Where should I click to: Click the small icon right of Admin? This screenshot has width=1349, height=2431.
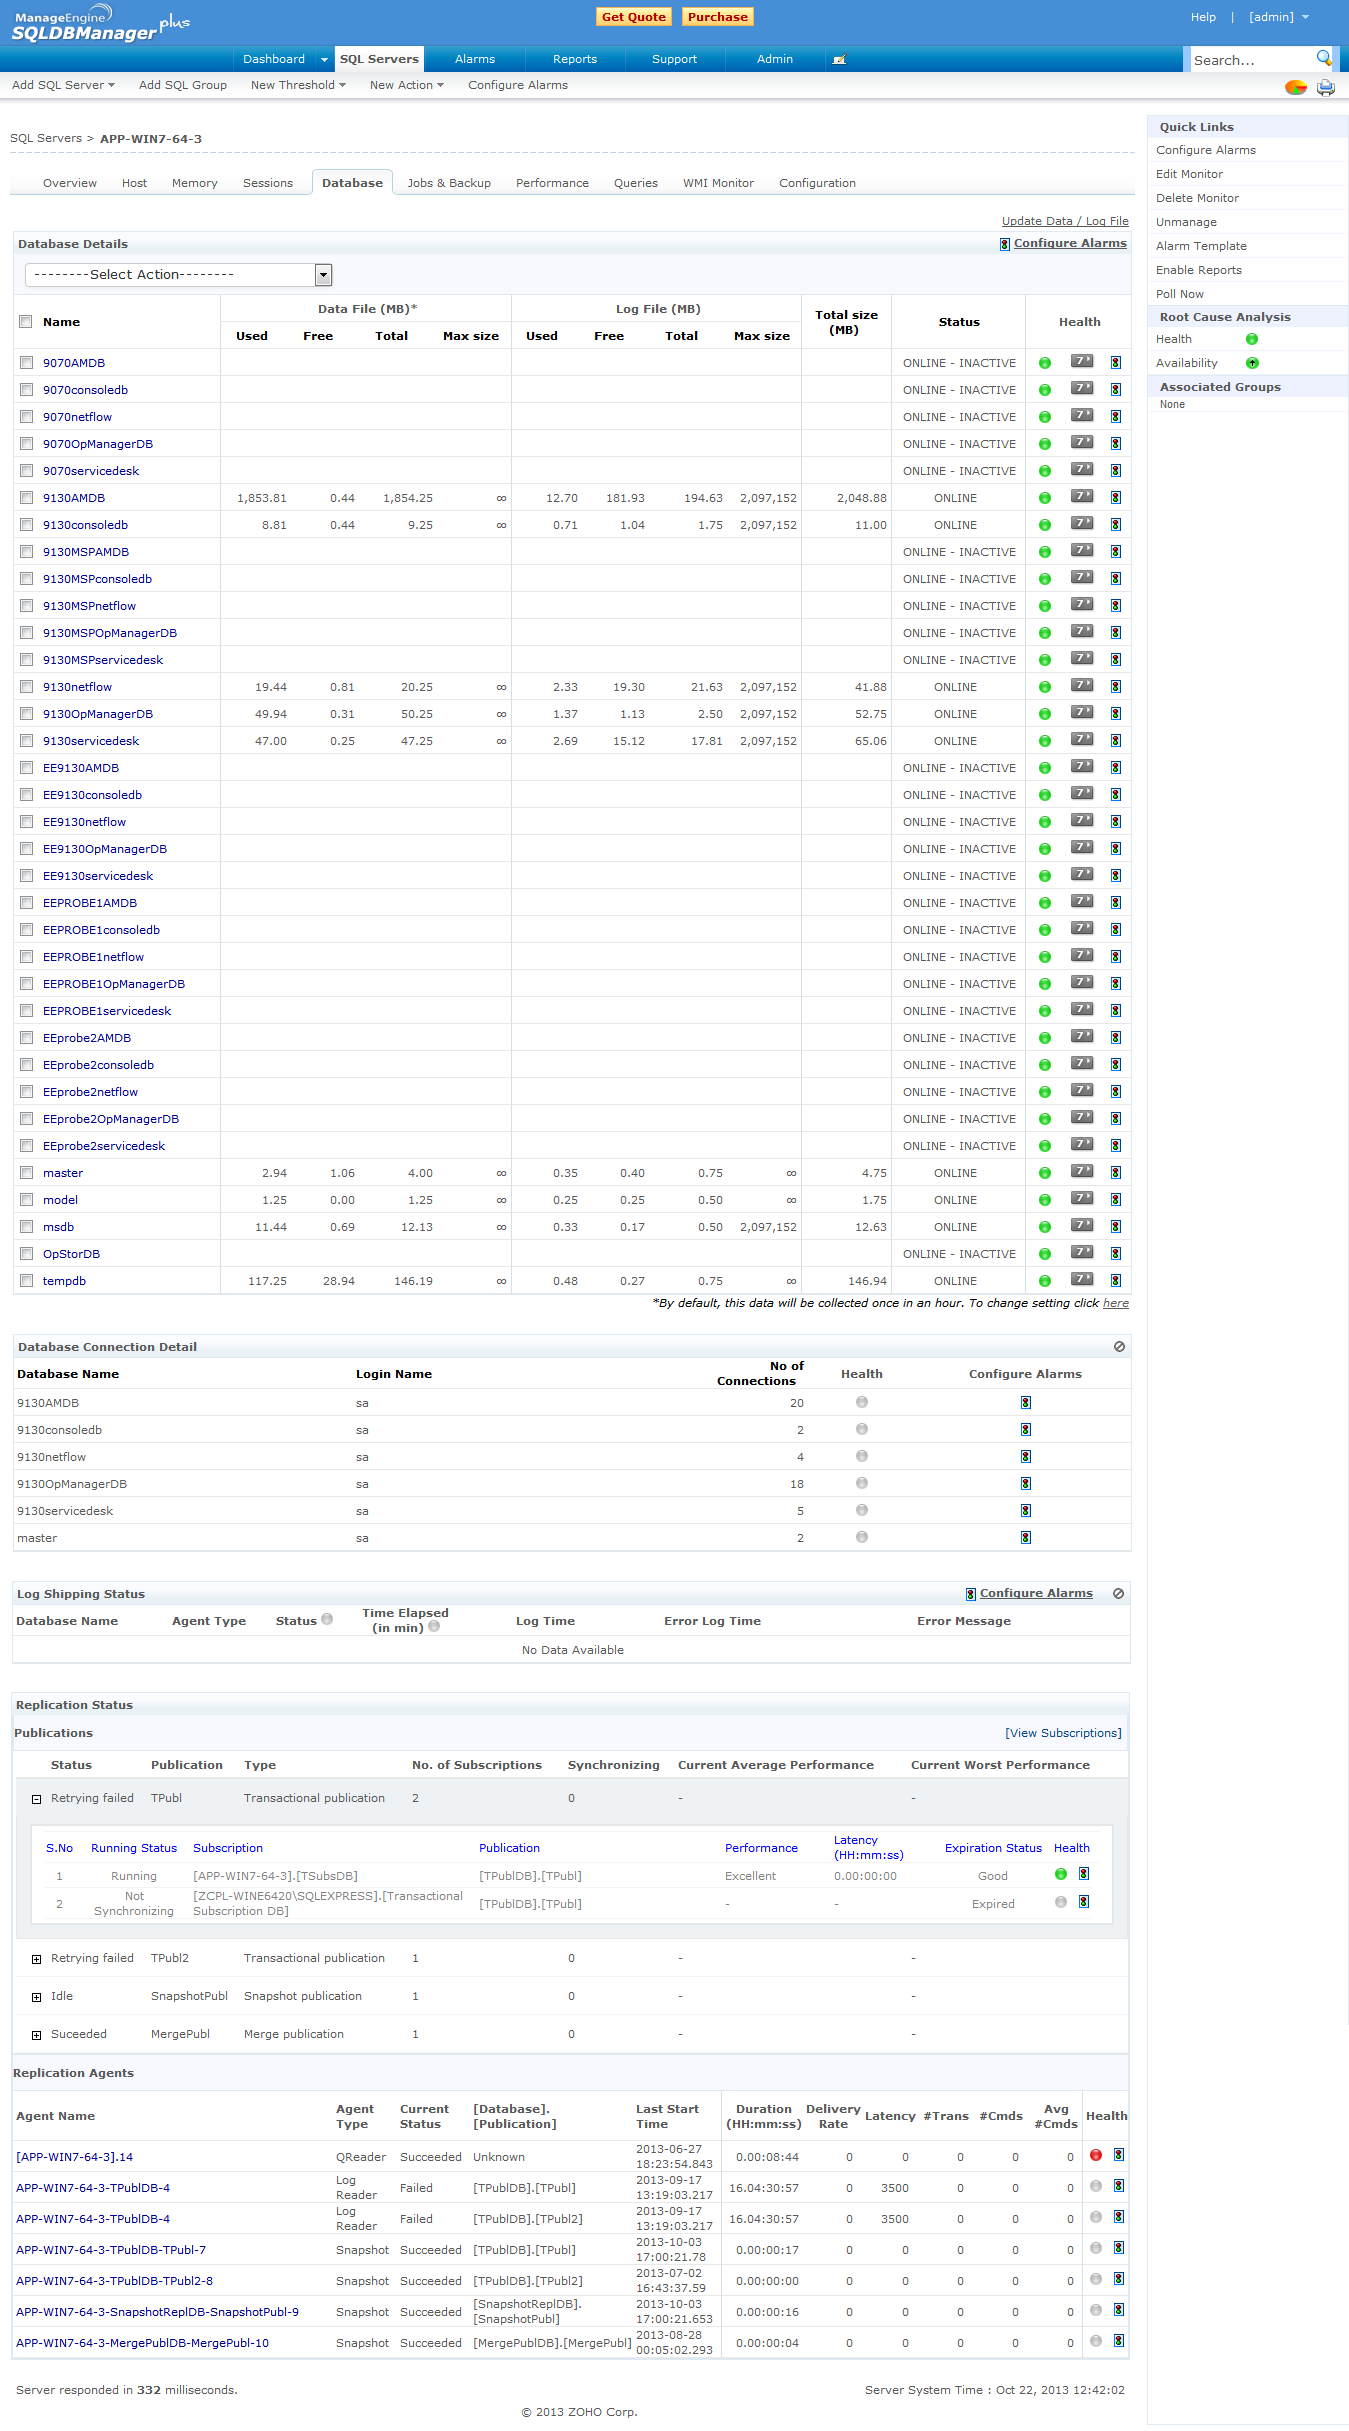839,60
